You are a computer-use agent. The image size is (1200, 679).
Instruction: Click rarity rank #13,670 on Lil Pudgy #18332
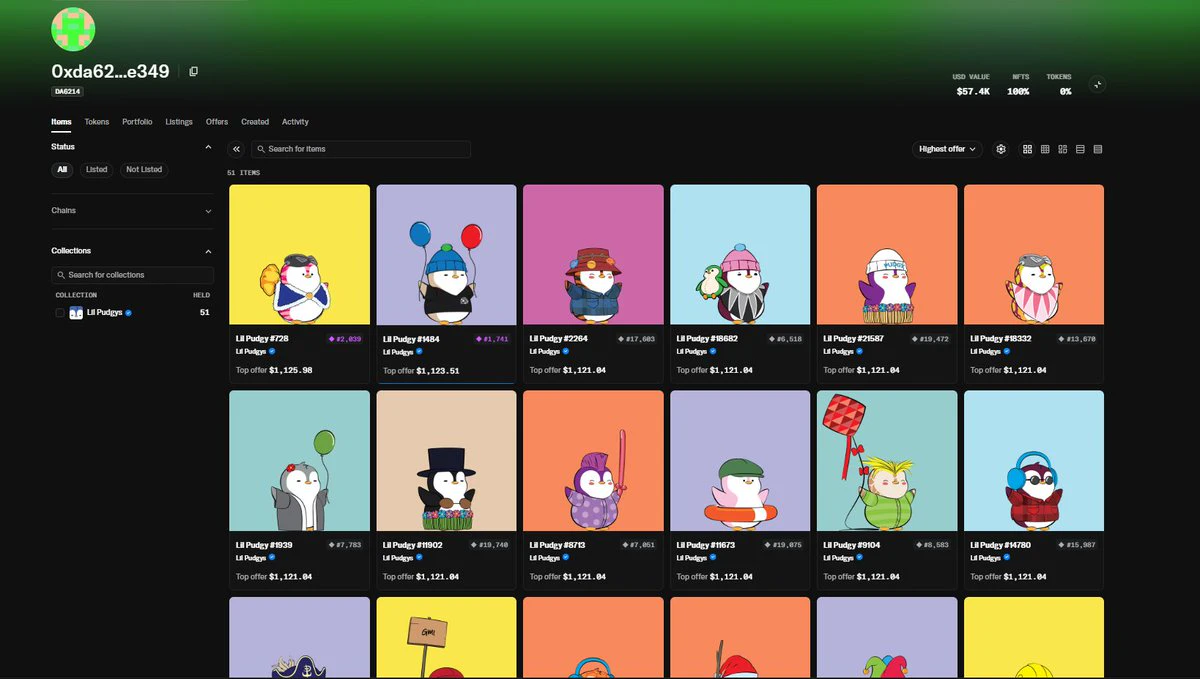pyautogui.click(x=1077, y=339)
